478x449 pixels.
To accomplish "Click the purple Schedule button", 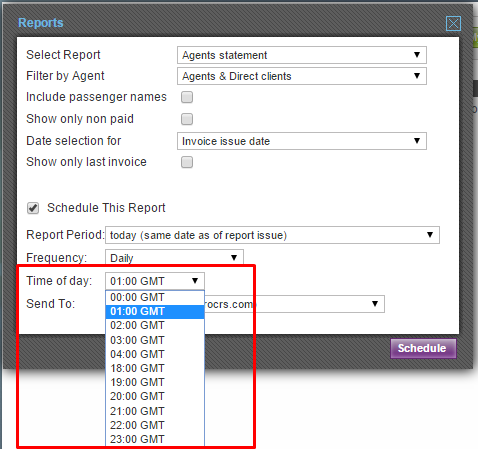I will pyautogui.click(x=423, y=348).
